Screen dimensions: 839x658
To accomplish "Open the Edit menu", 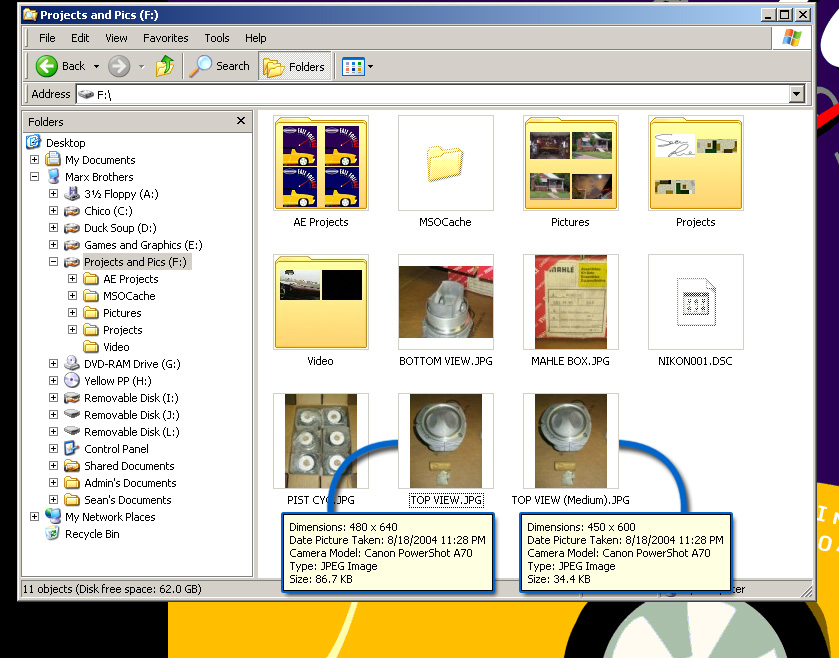I will pyautogui.click(x=80, y=38).
